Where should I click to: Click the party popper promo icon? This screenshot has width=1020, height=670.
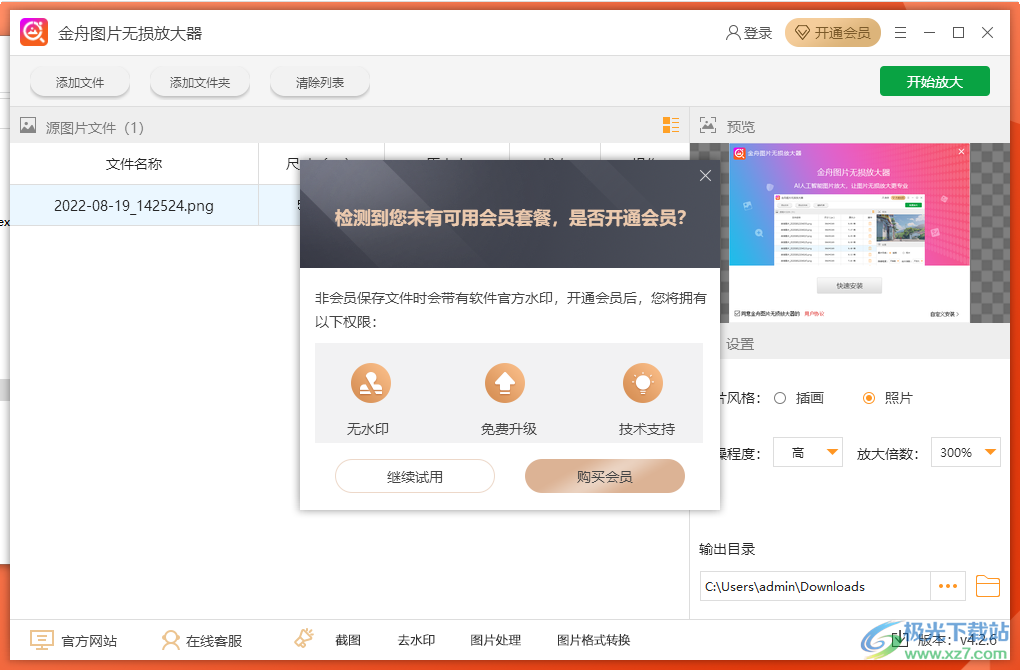click(304, 638)
